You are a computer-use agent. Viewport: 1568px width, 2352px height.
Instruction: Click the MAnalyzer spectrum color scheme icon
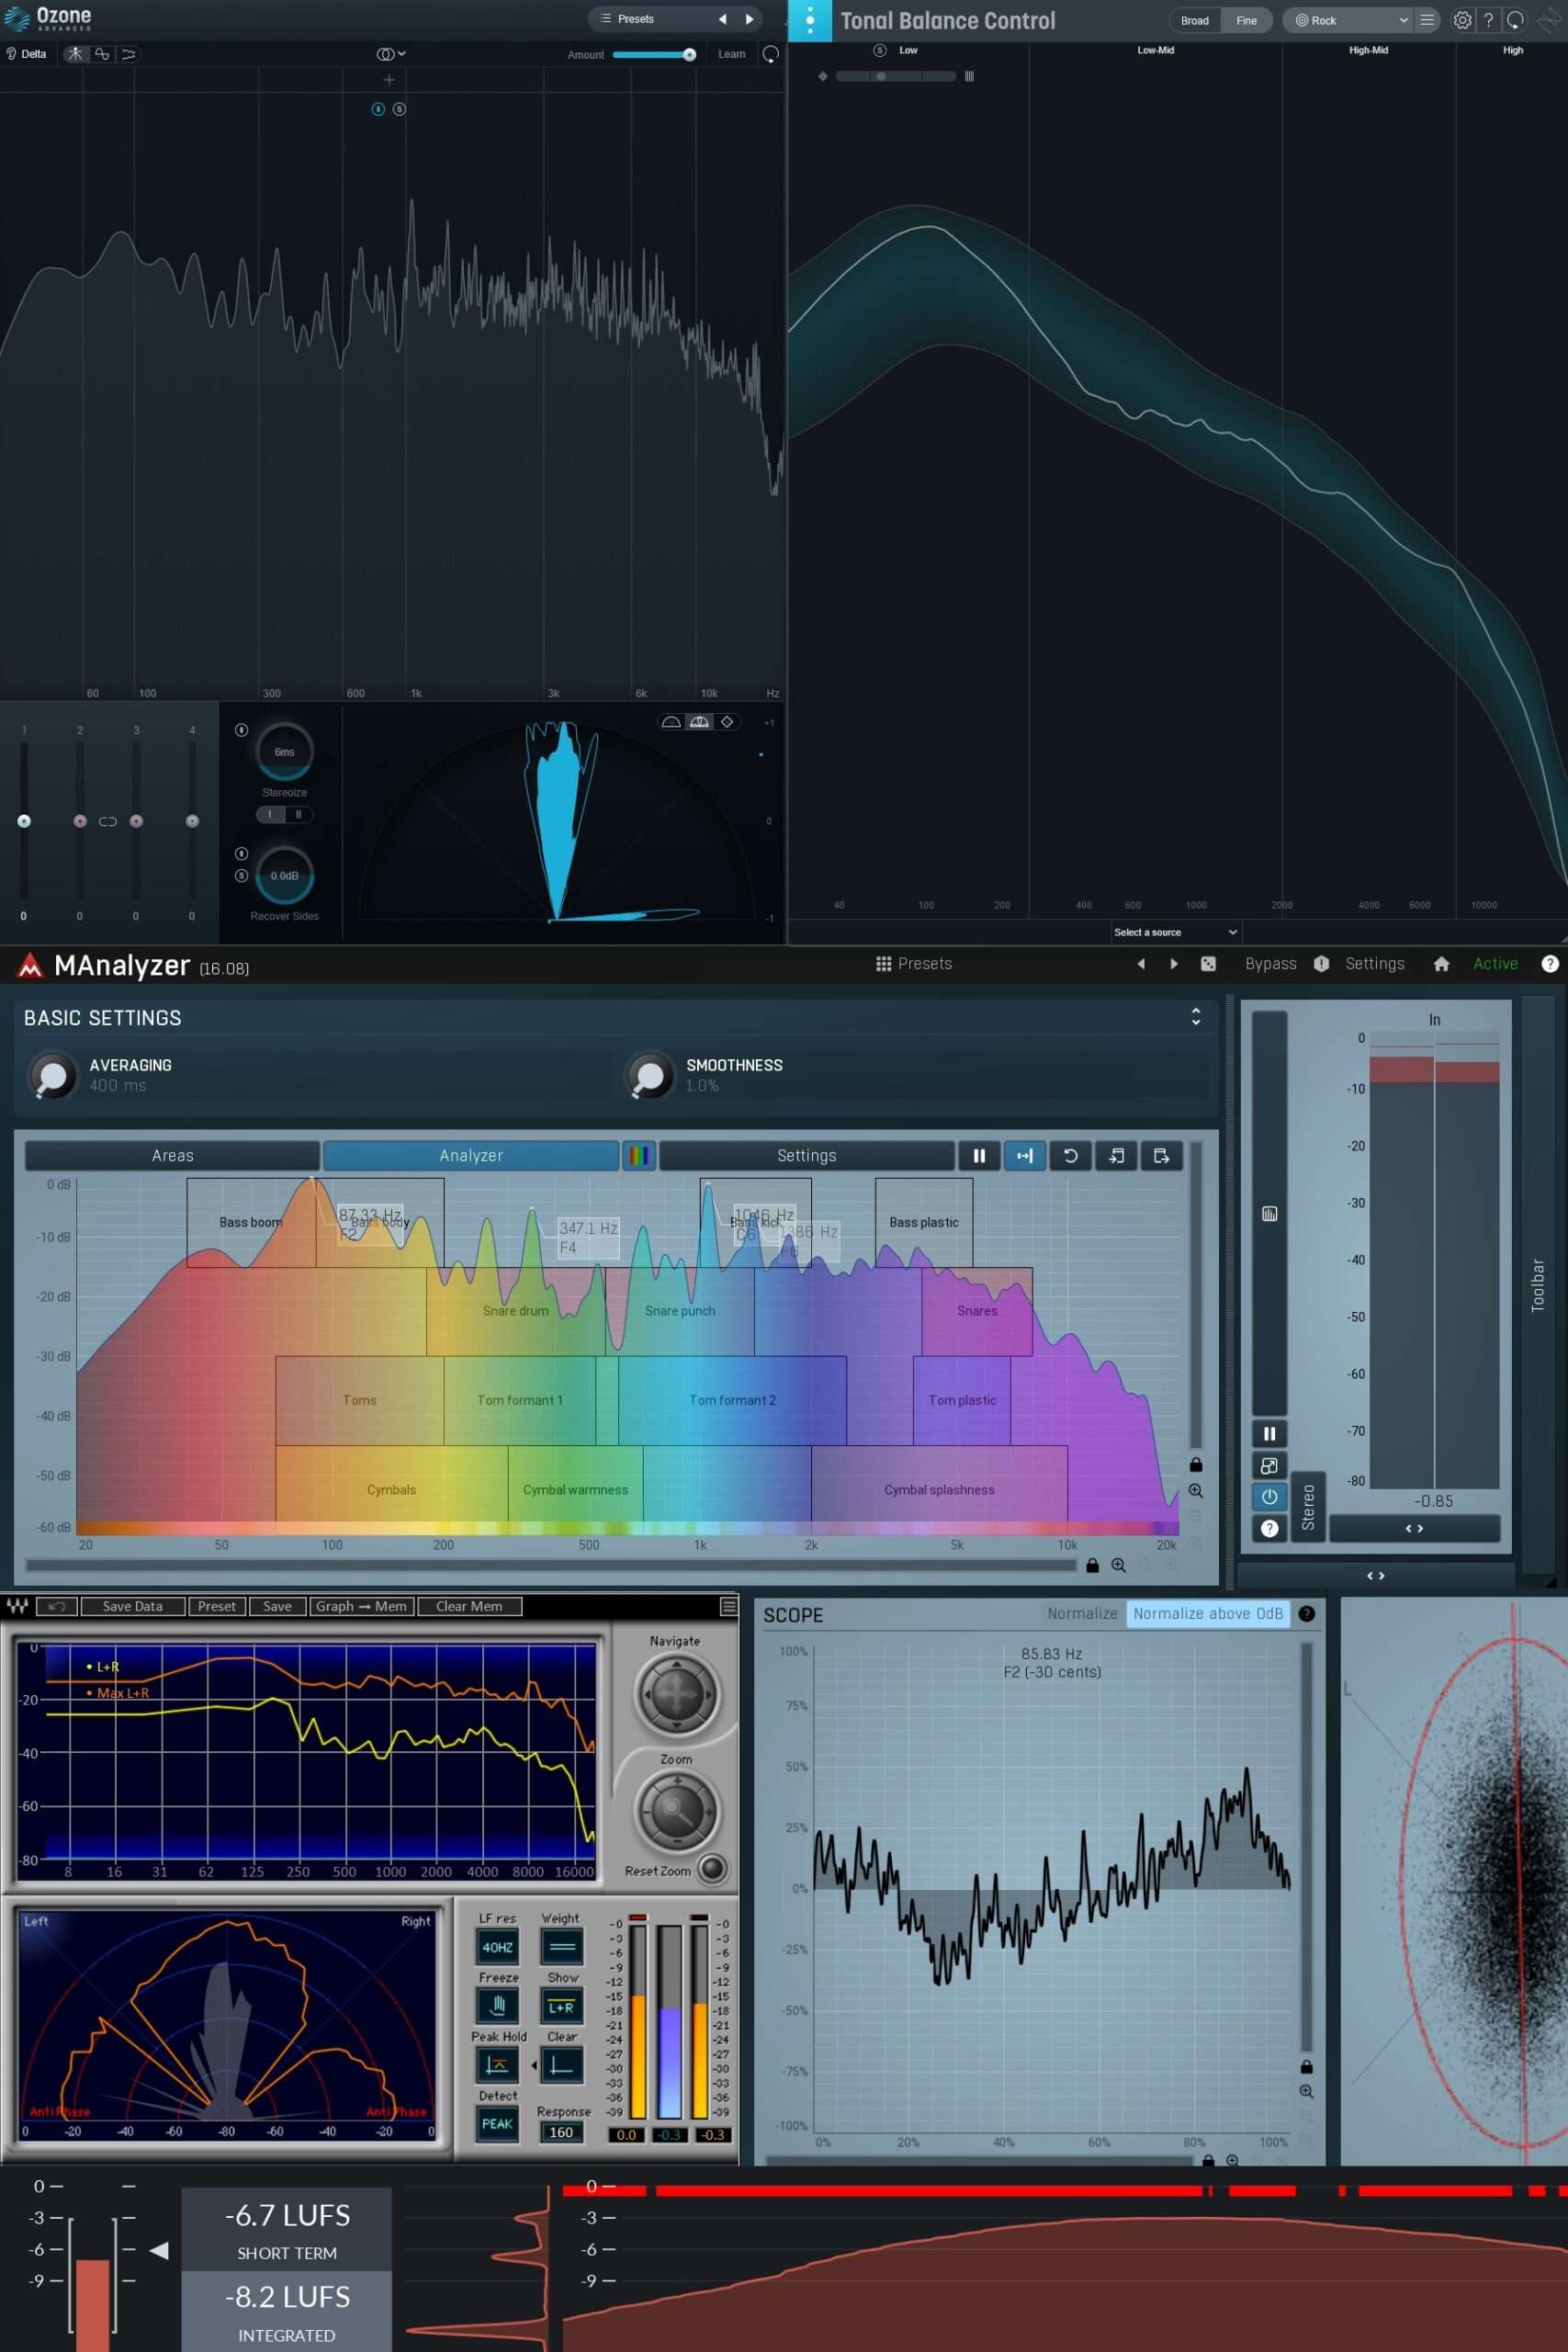[639, 1156]
